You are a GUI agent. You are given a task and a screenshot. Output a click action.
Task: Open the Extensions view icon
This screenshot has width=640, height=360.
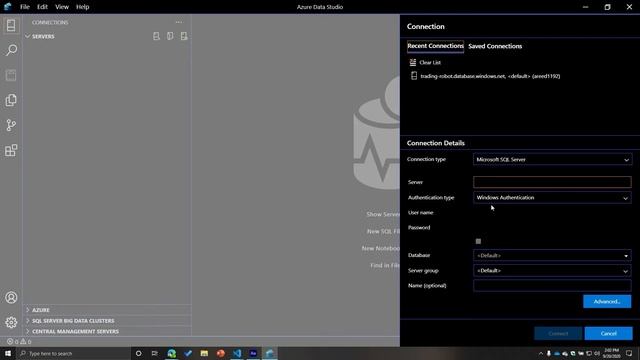click(11, 150)
